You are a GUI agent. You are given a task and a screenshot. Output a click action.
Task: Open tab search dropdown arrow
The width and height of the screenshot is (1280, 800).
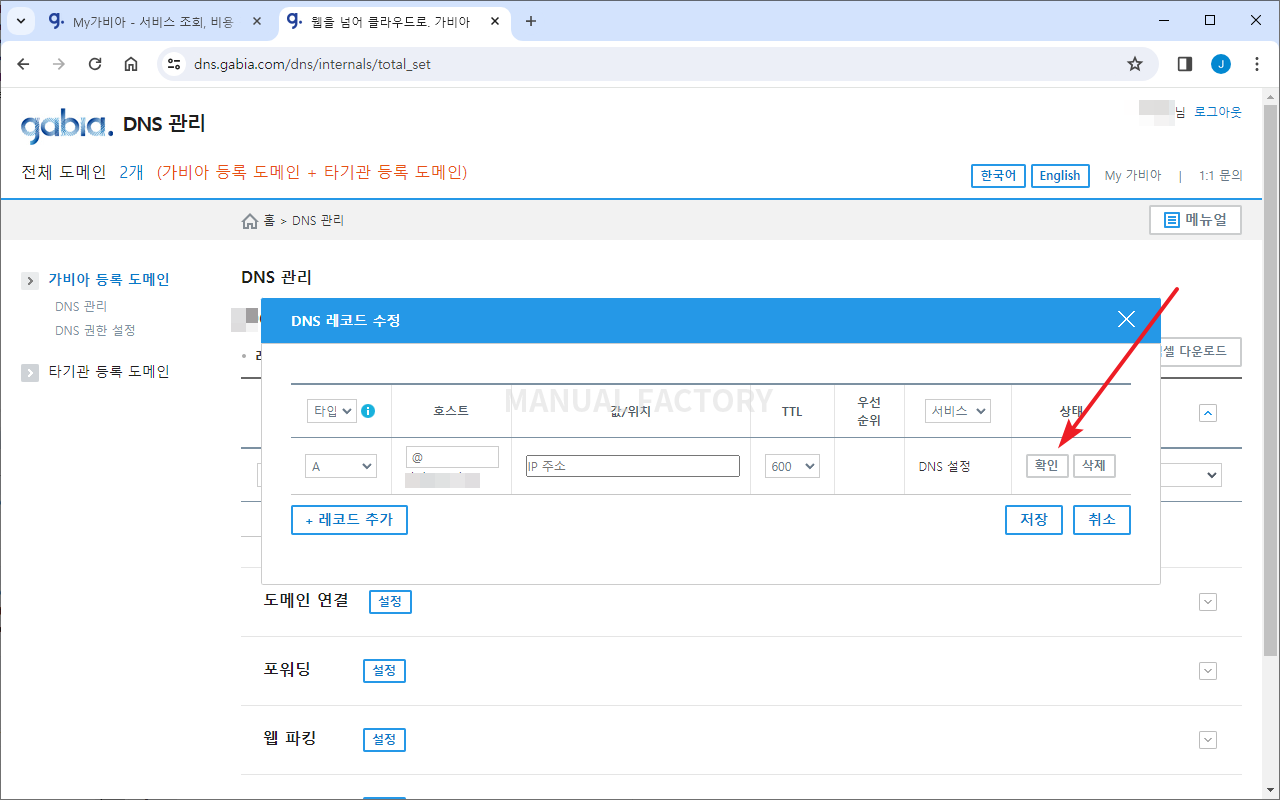tap(21, 21)
